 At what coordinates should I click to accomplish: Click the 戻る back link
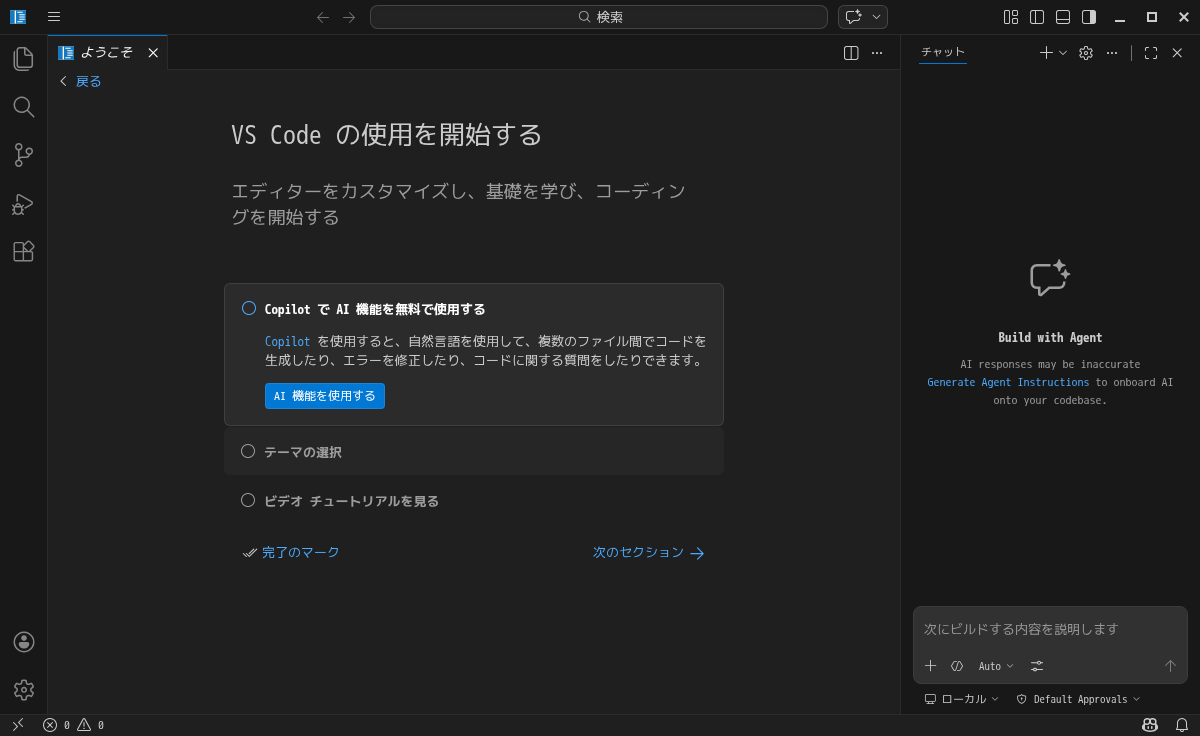pyautogui.click(x=80, y=81)
